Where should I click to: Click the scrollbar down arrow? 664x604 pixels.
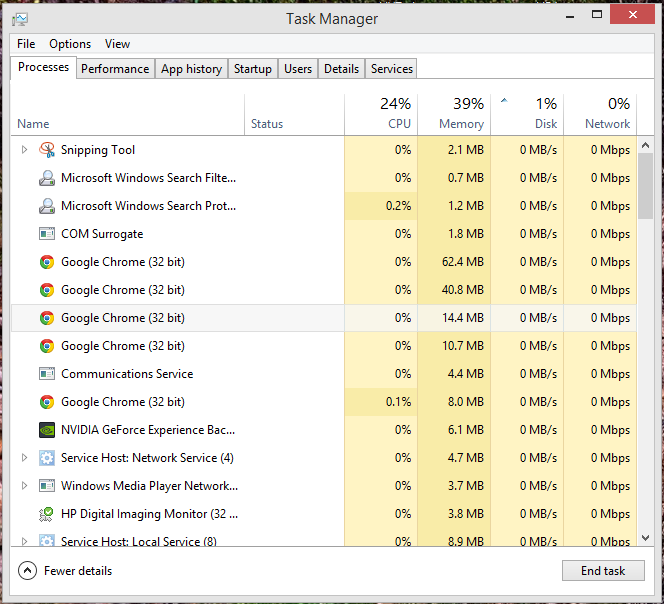(645, 538)
